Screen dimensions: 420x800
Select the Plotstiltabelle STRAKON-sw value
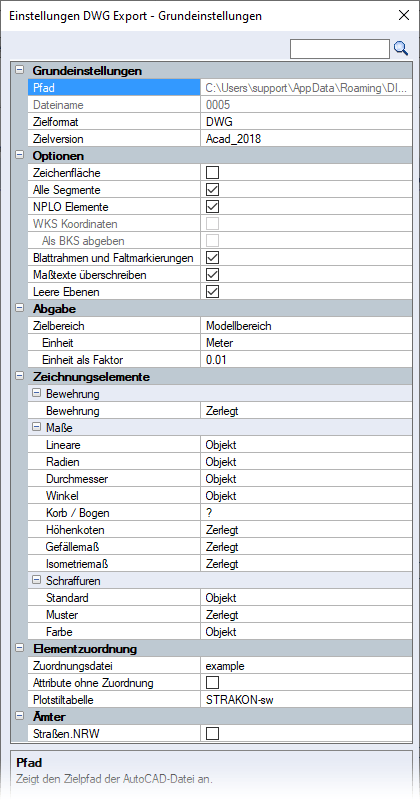pyautogui.click(x=306, y=699)
